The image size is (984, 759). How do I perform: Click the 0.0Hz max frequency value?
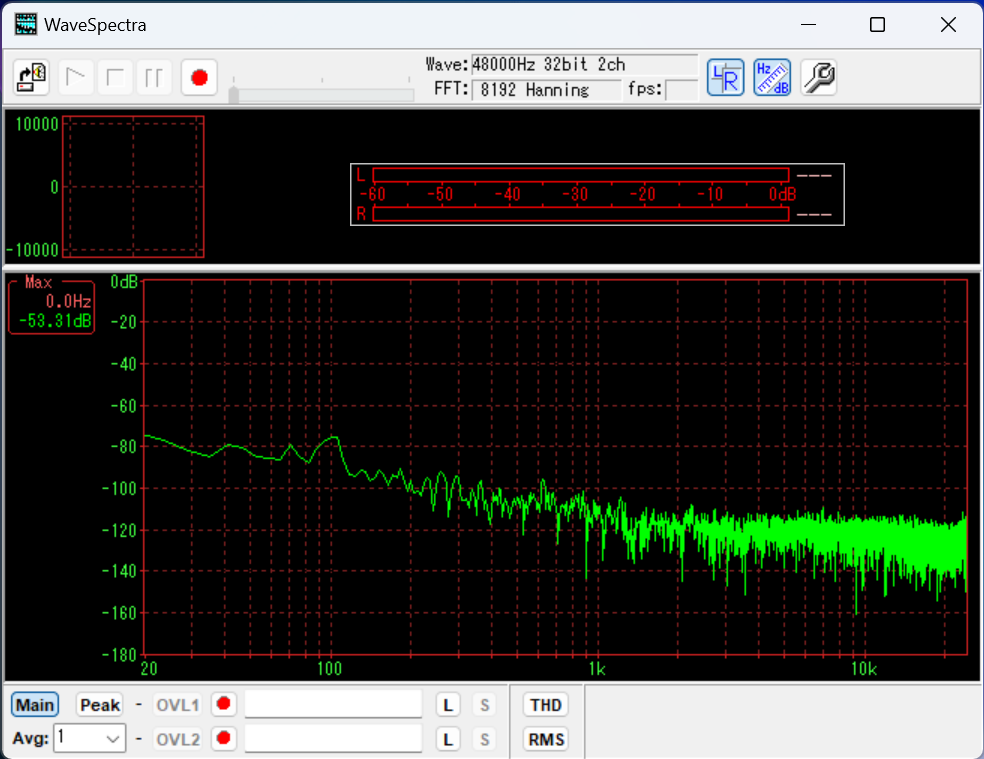point(68,301)
